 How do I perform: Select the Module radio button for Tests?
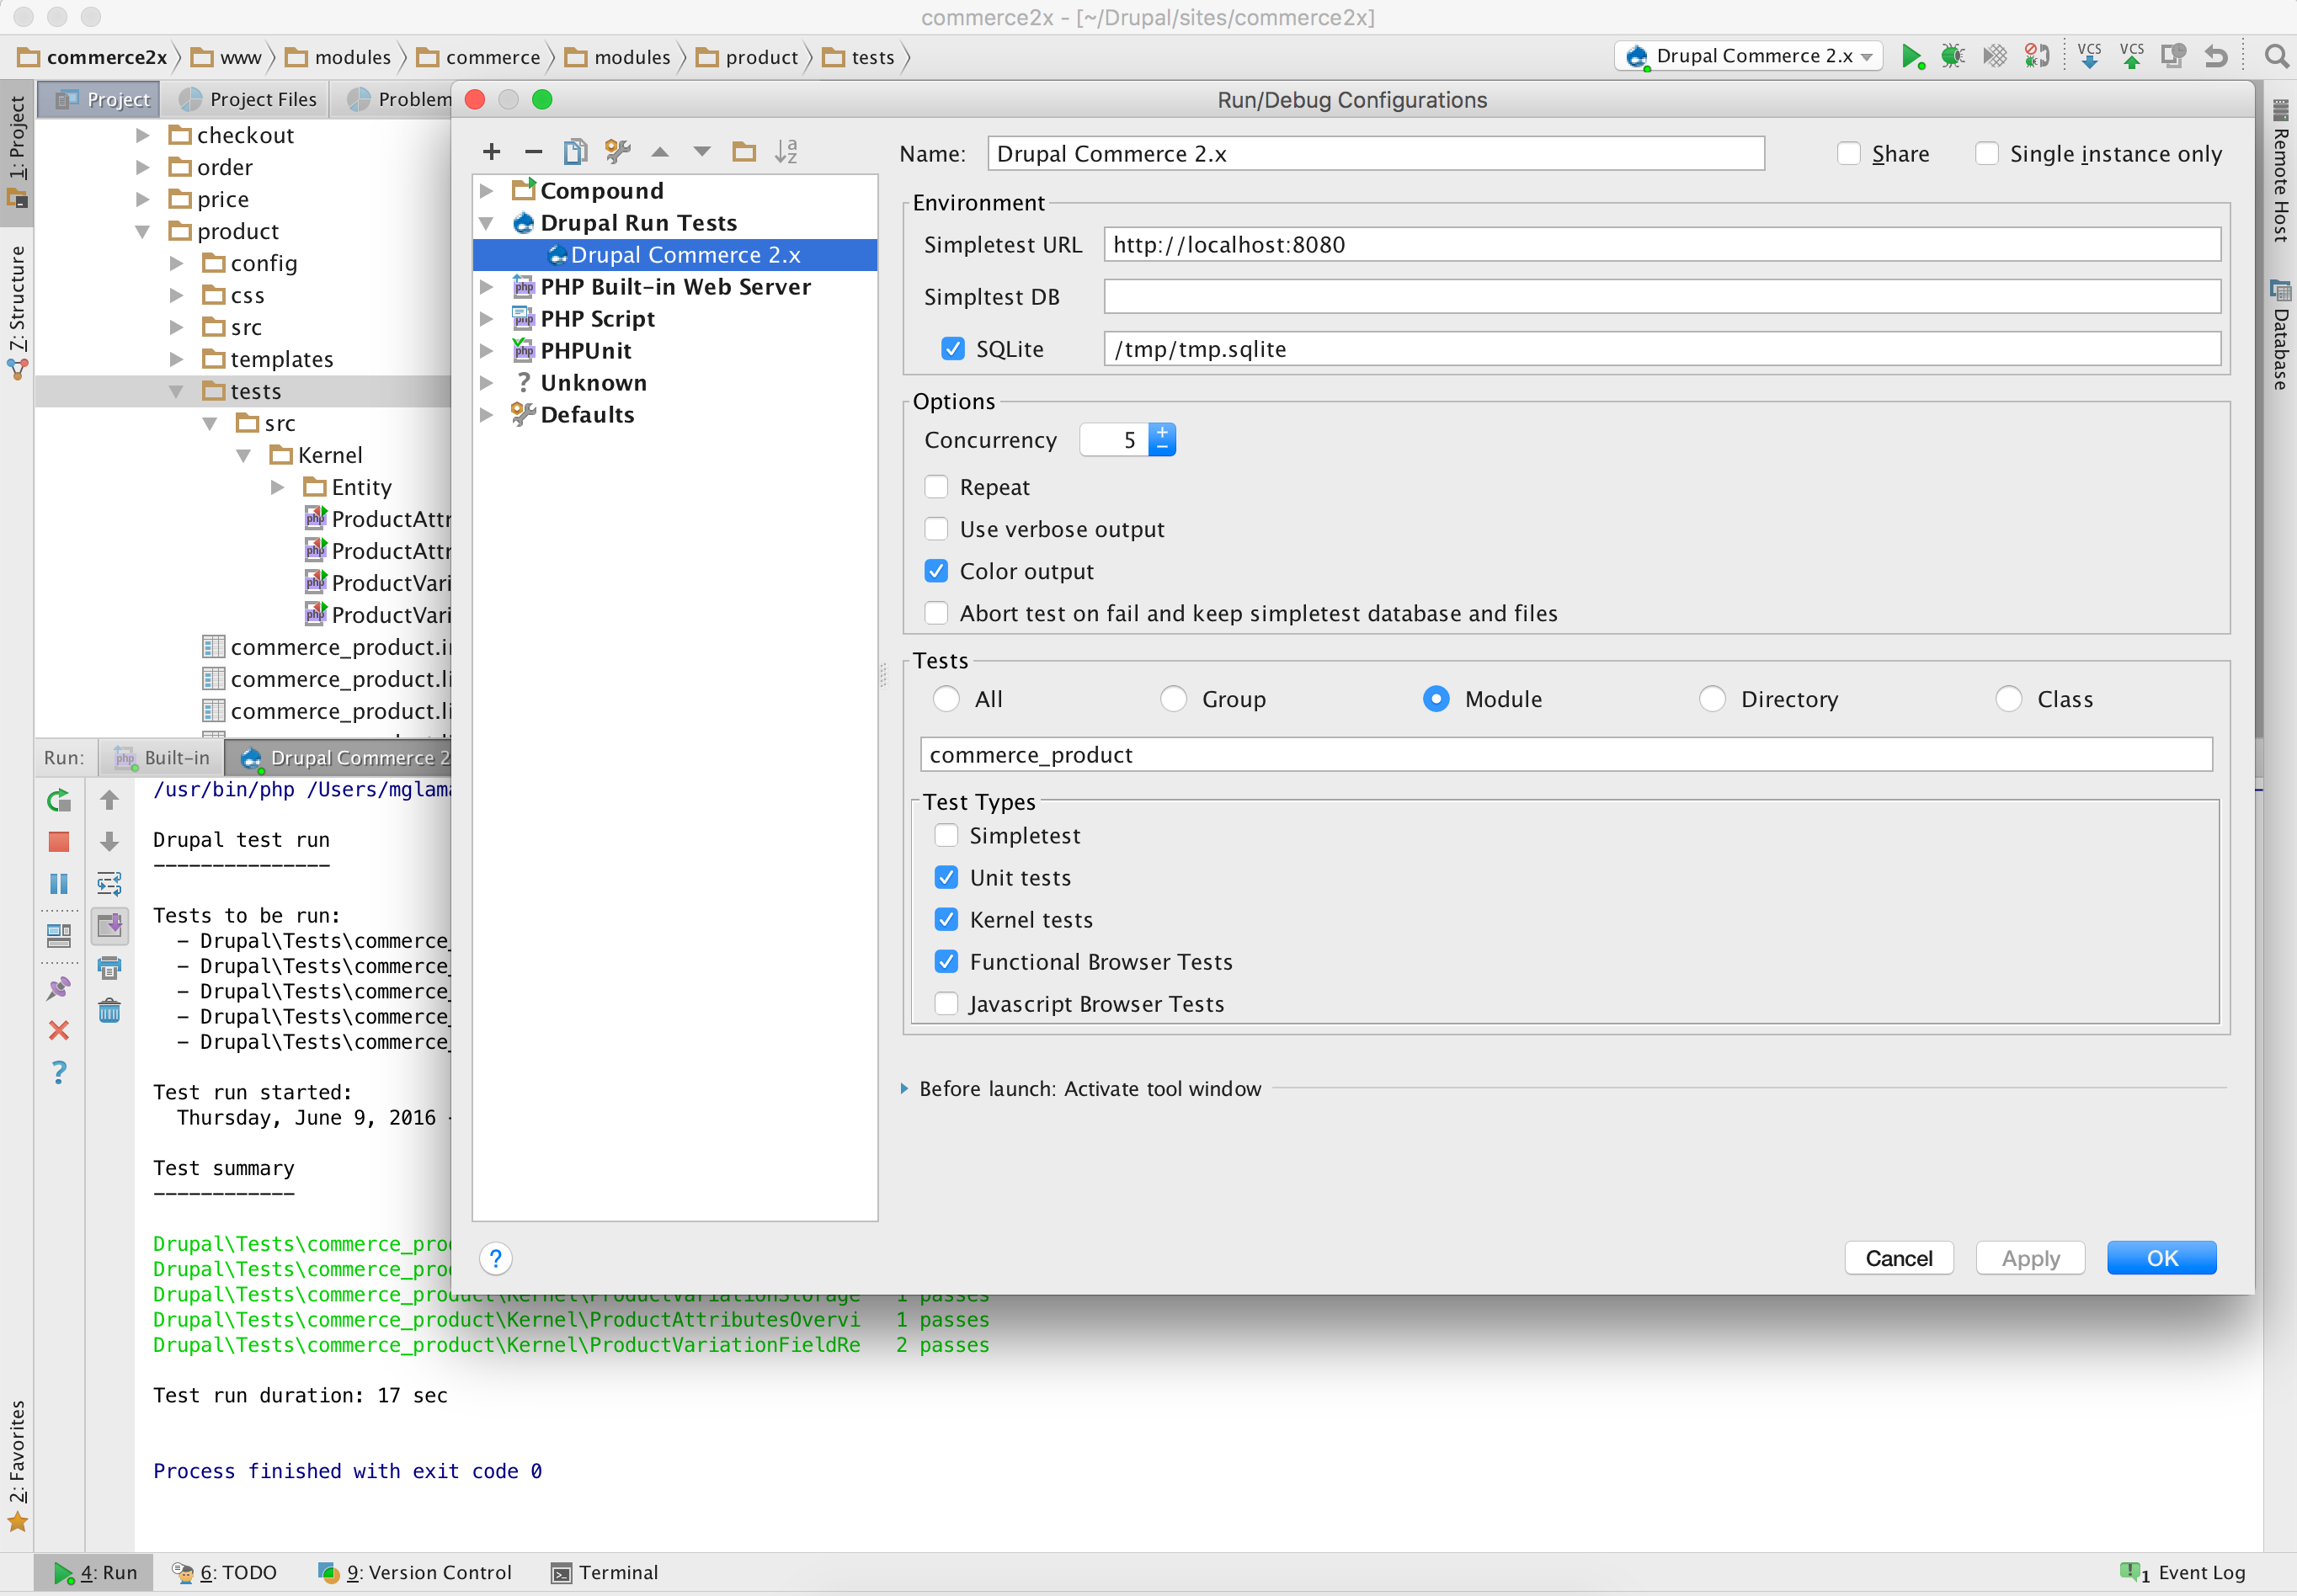[1431, 698]
